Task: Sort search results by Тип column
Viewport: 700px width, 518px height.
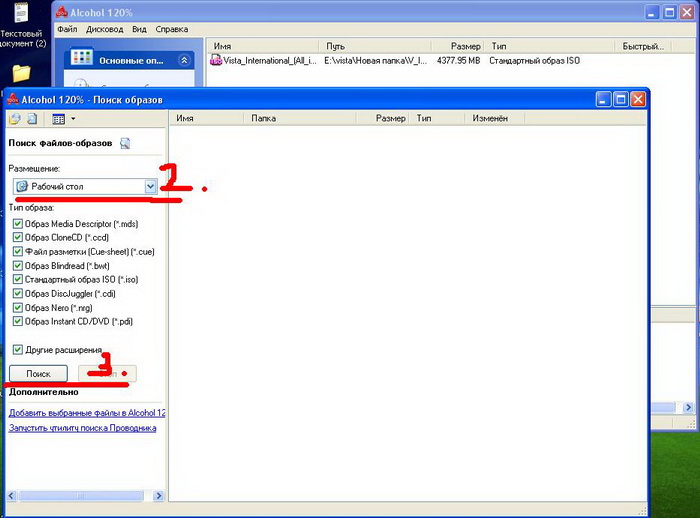Action: click(437, 118)
